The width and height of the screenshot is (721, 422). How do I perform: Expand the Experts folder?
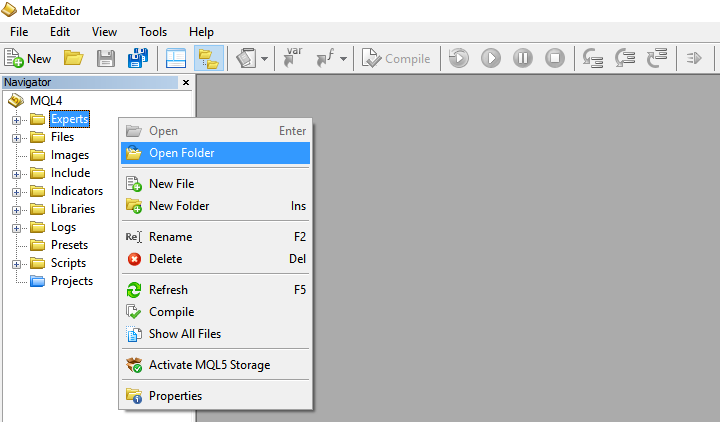[16, 120]
